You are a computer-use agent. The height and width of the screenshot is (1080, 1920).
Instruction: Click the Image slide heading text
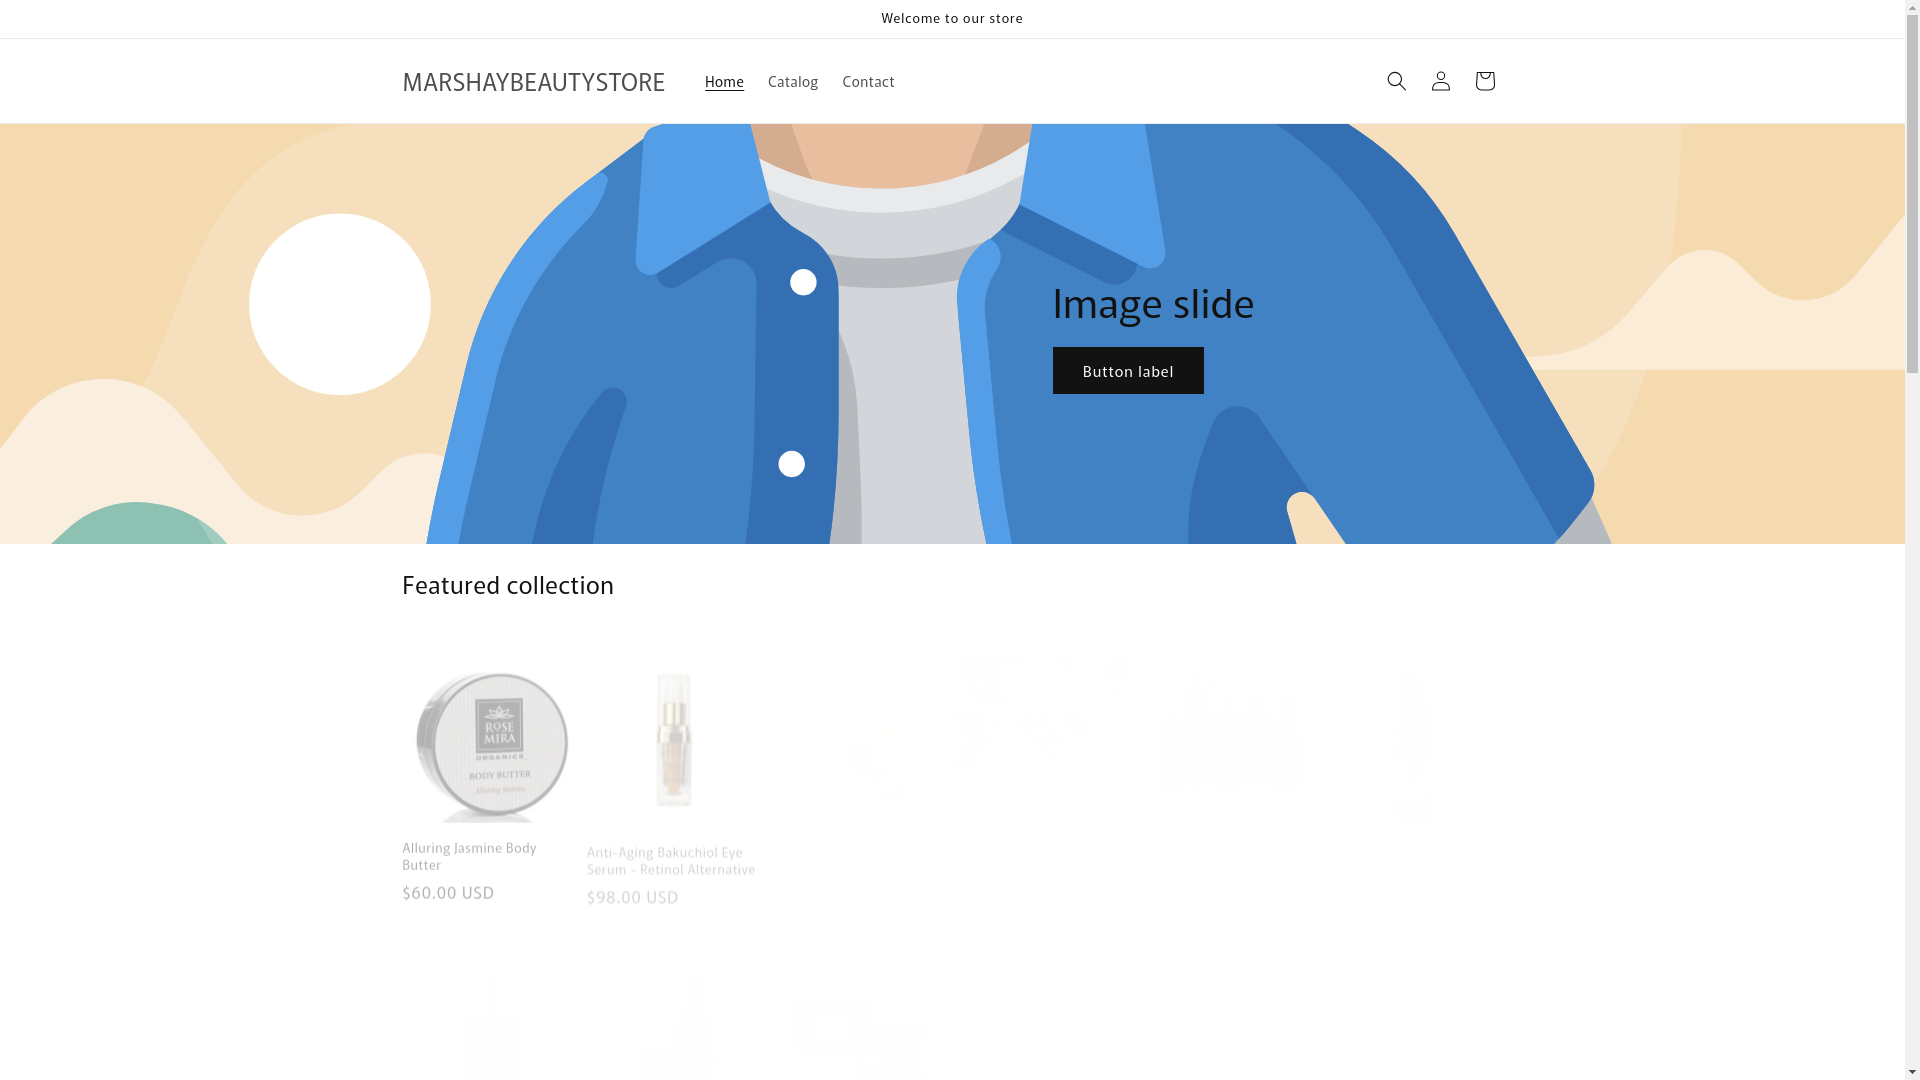(1152, 303)
